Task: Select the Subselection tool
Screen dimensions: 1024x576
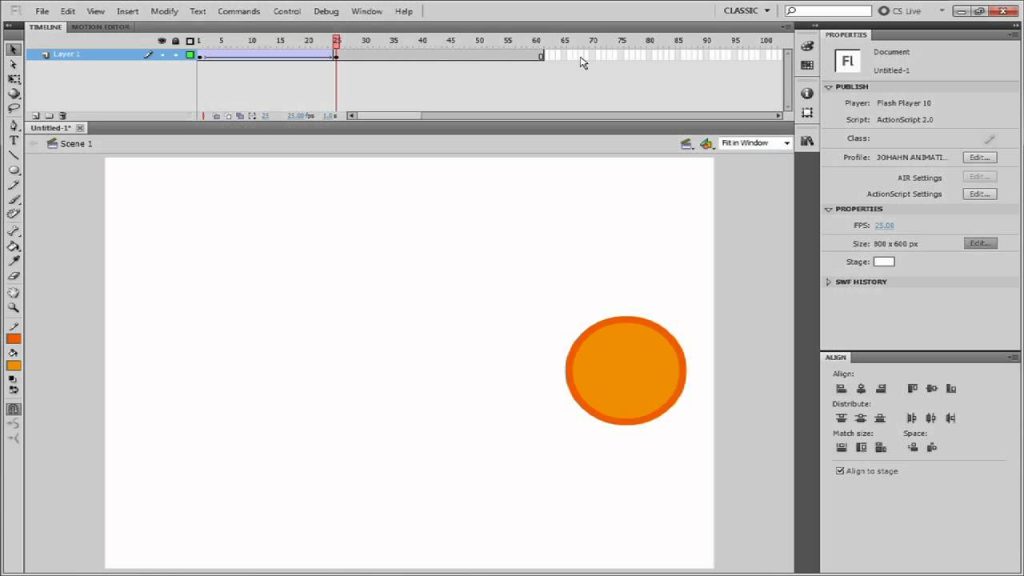Action: pyautogui.click(x=13, y=64)
